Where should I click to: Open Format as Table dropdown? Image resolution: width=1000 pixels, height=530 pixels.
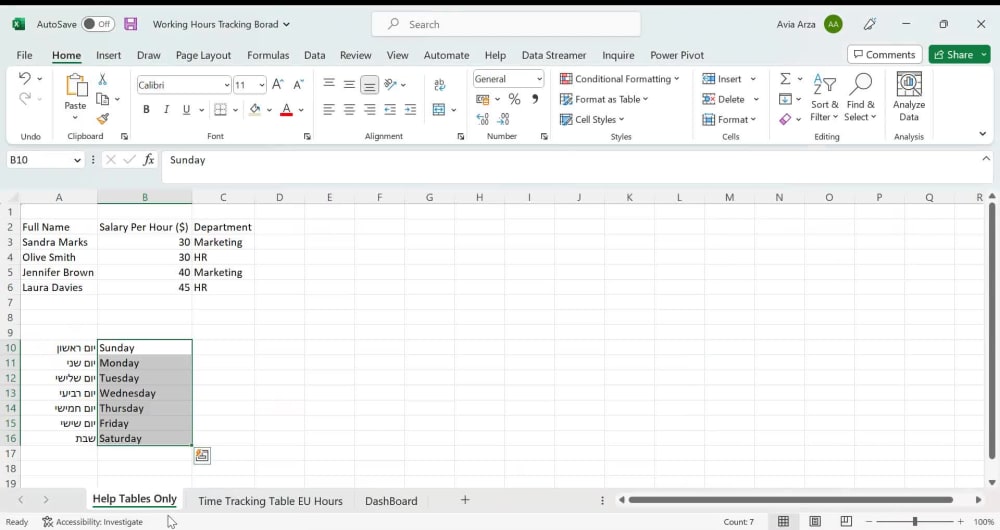604,99
